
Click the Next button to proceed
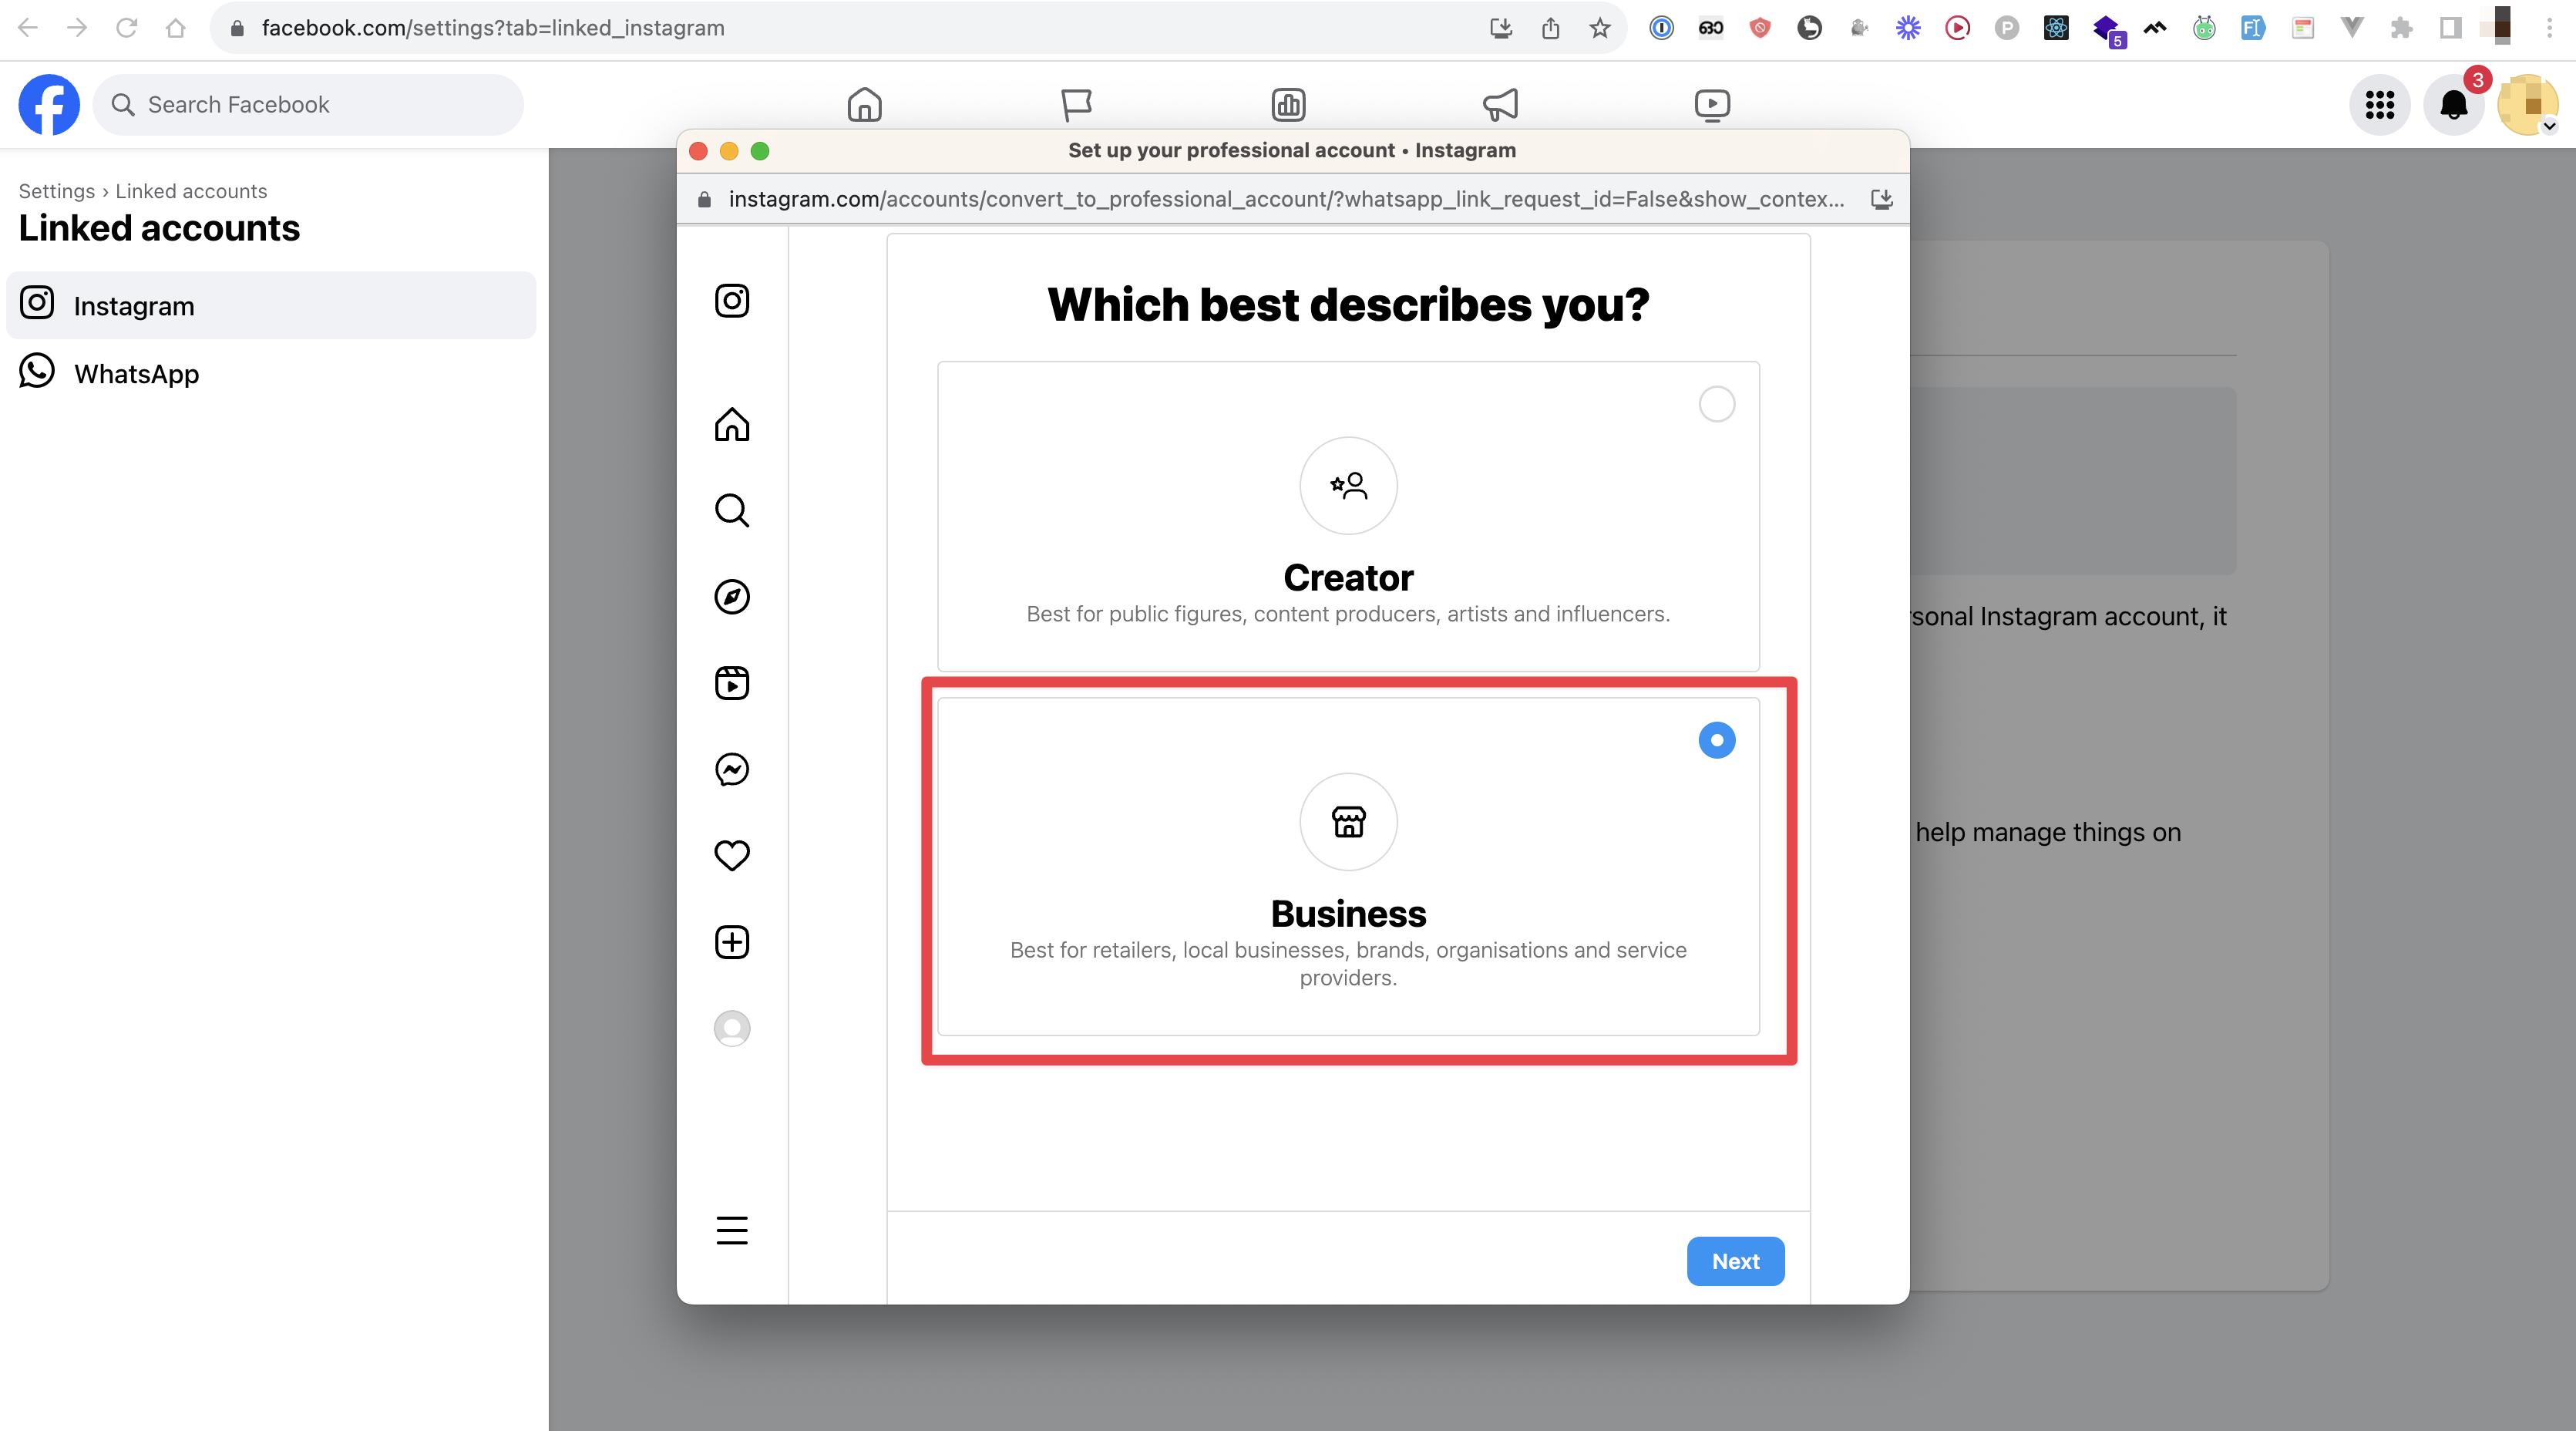(1733, 1260)
